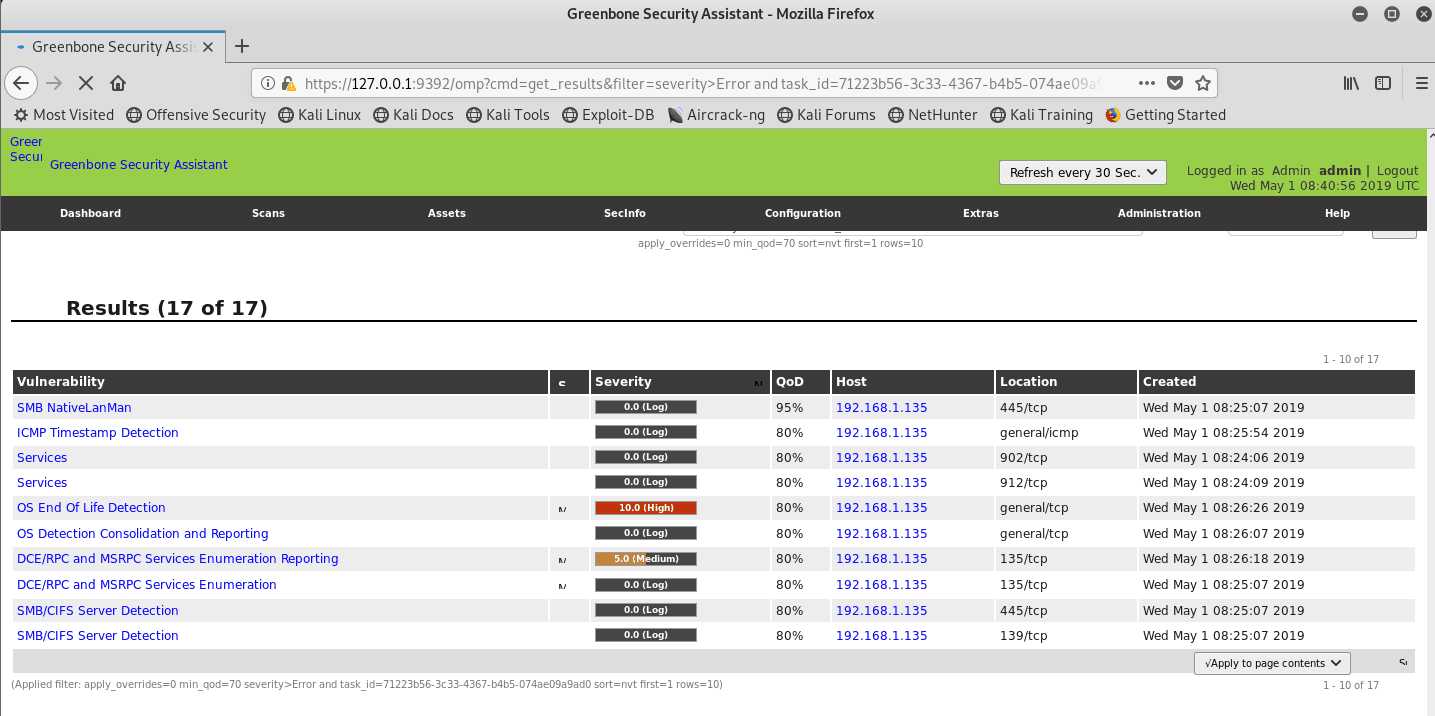
Task: Click the small icon right of Apply to page contents
Action: [1403, 663]
